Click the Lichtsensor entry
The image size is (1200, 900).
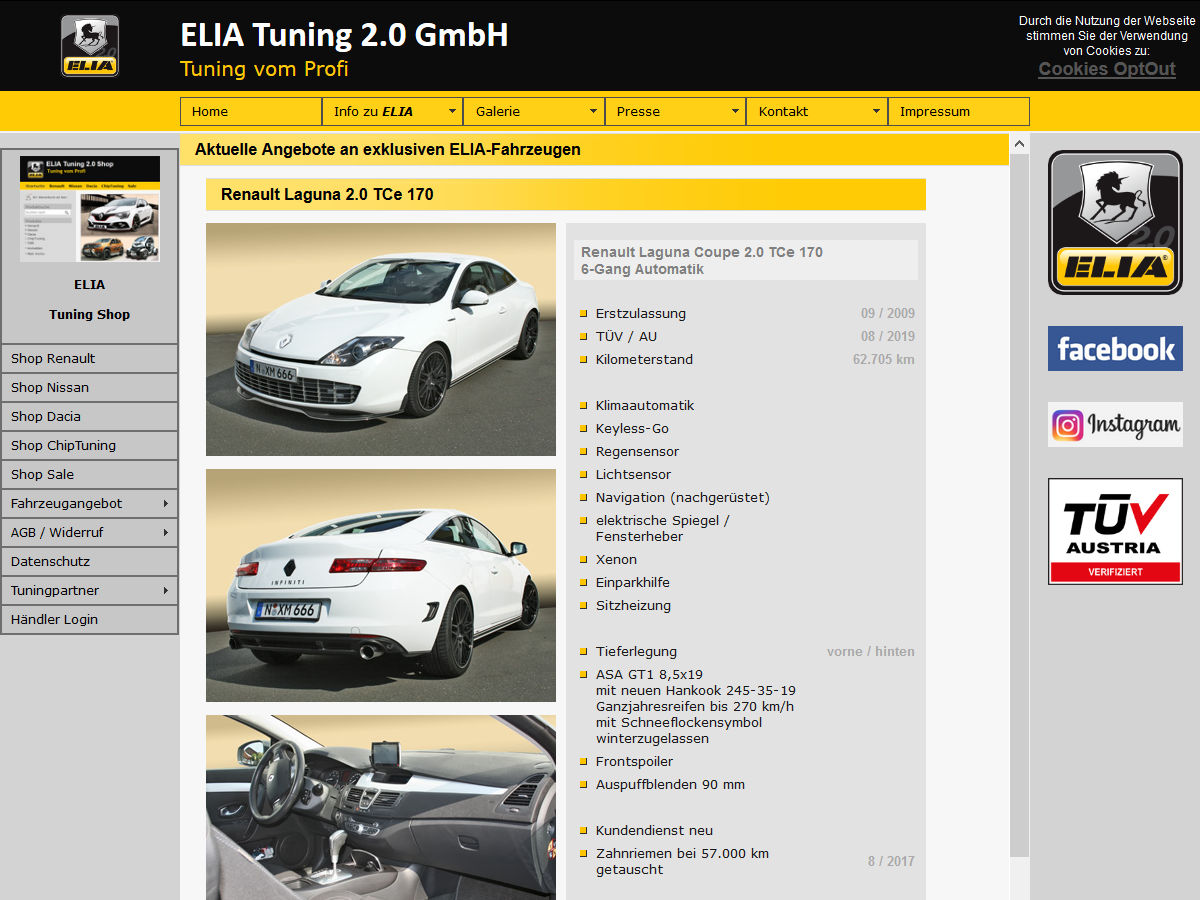tap(633, 474)
